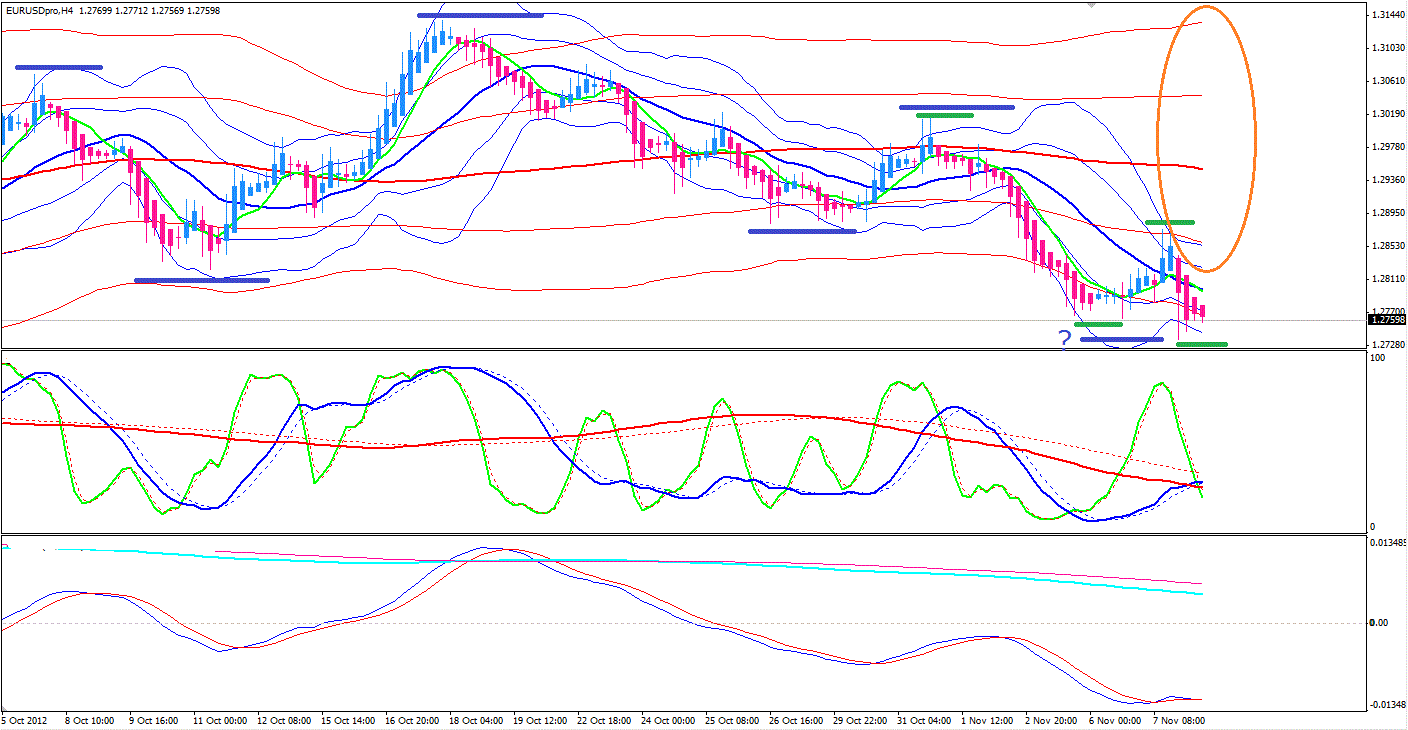Image resolution: width=1408 pixels, height=730 pixels.
Task: Click the 12 Oct 08:00 time label
Action: tap(285, 719)
